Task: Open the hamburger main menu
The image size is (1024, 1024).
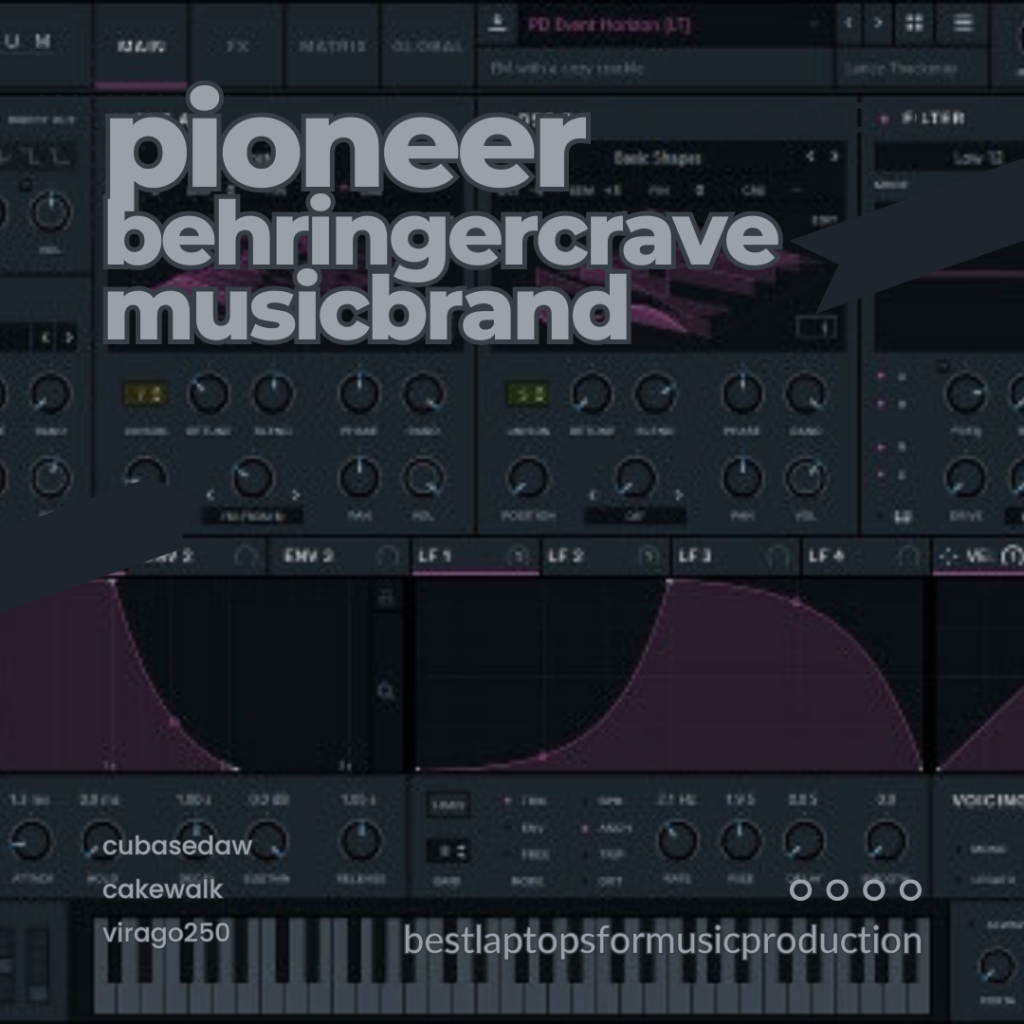Action: tap(963, 24)
